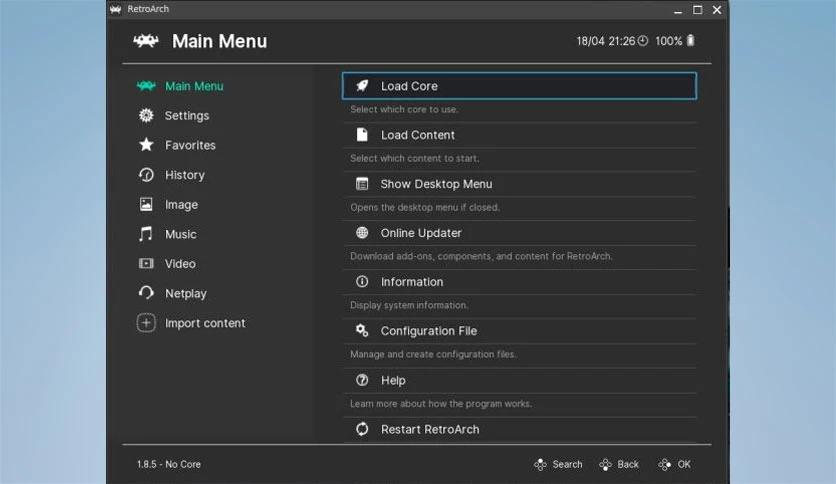Click the invader icon beside sidebar Main Menu
Screen dimensions: 836x484
(146, 86)
